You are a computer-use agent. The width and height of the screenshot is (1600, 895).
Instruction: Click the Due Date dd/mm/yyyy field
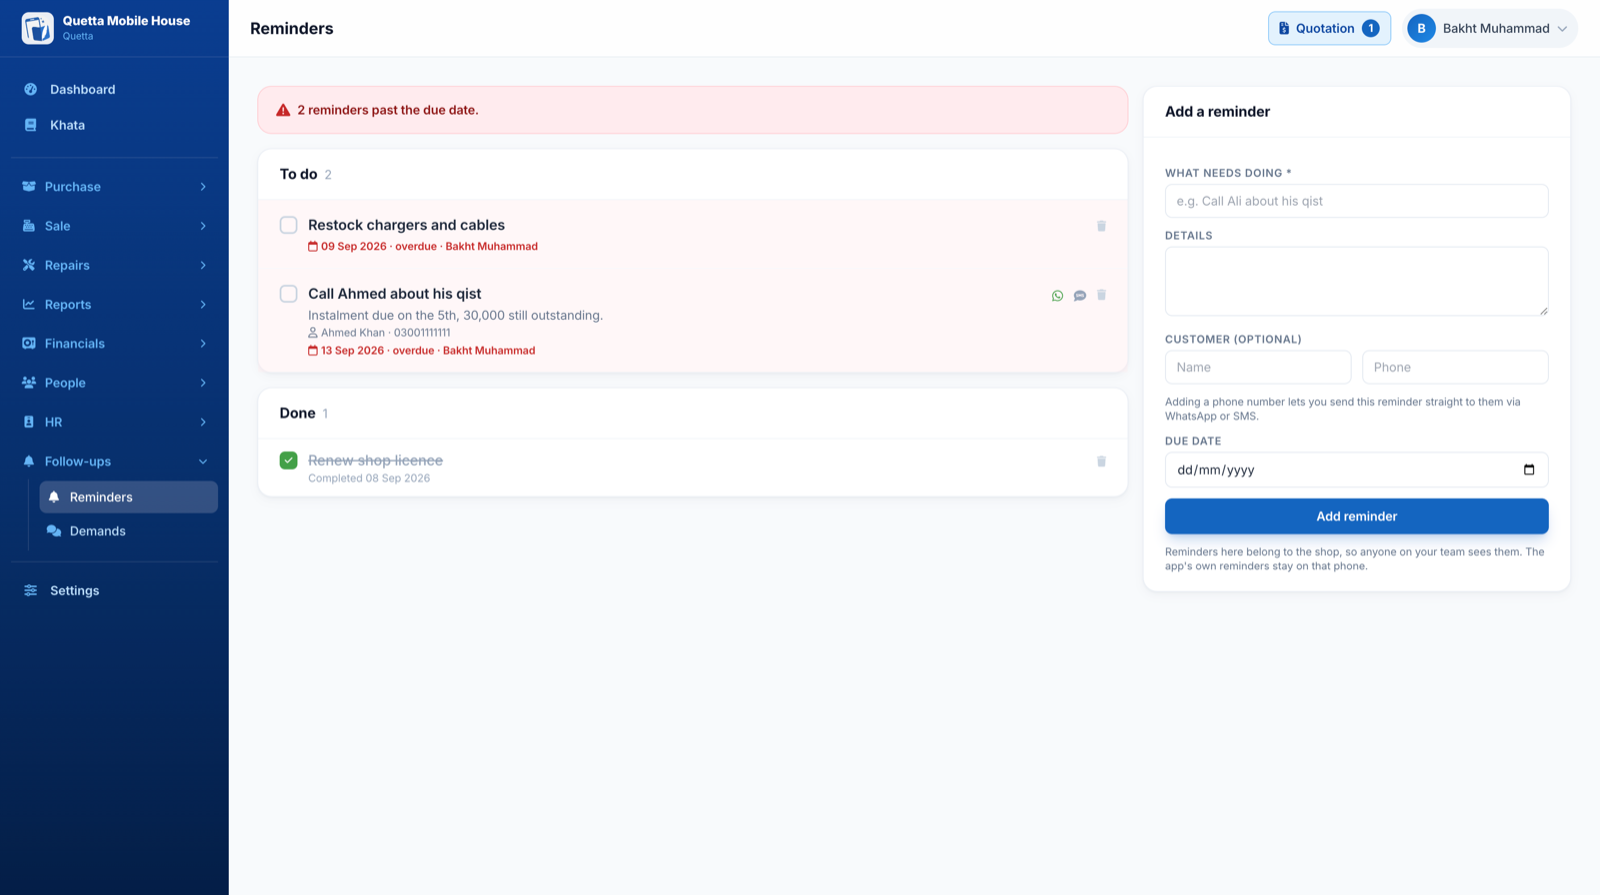pos(1356,470)
